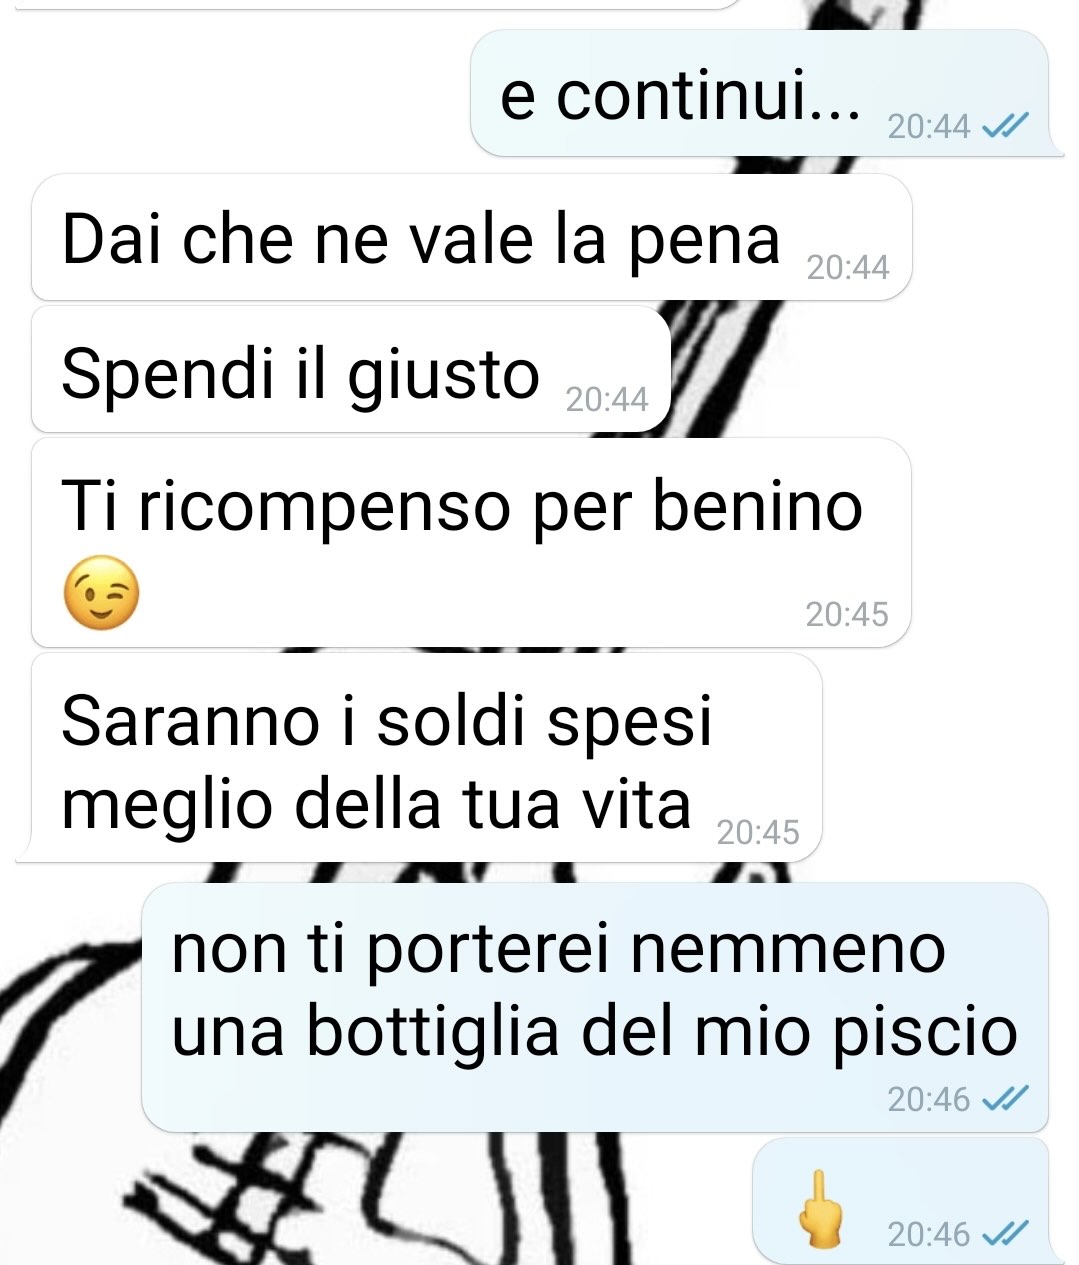Tap the 20:44 timestamp of 'Dai che ne vale'
The image size is (1079, 1265).
pyautogui.click(x=847, y=267)
